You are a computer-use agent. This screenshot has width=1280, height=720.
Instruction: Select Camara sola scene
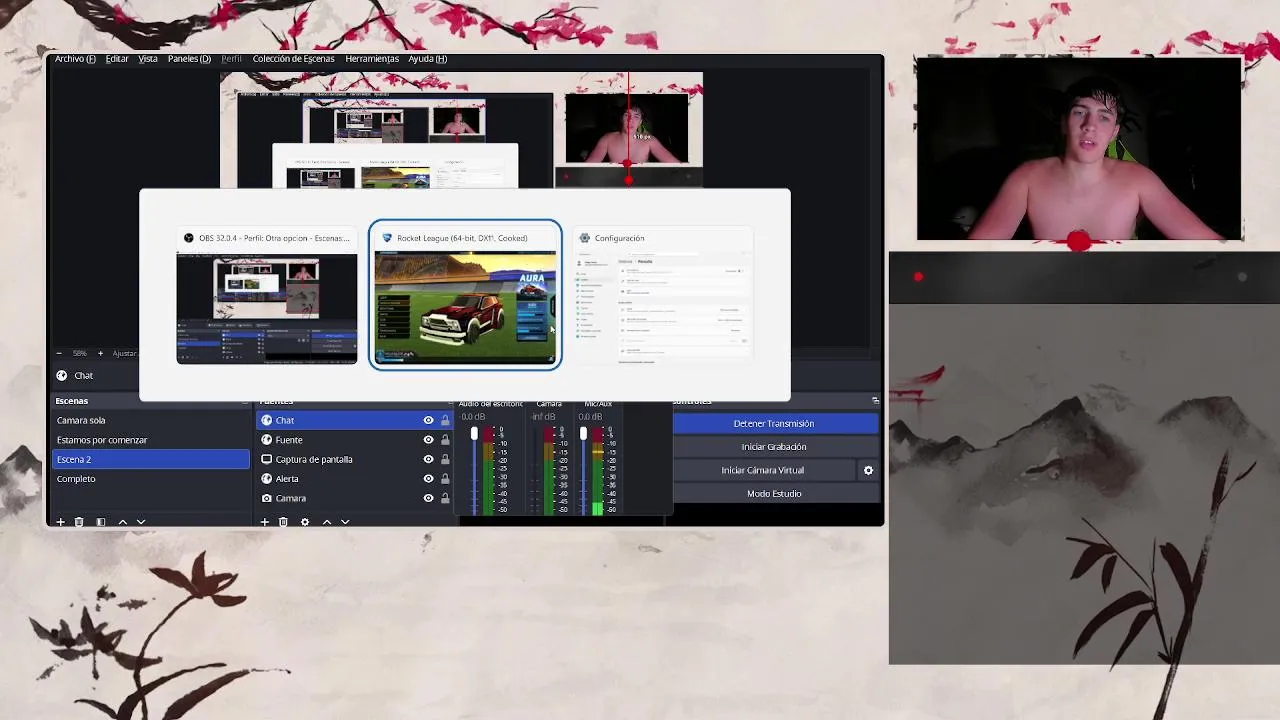[x=151, y=421]
